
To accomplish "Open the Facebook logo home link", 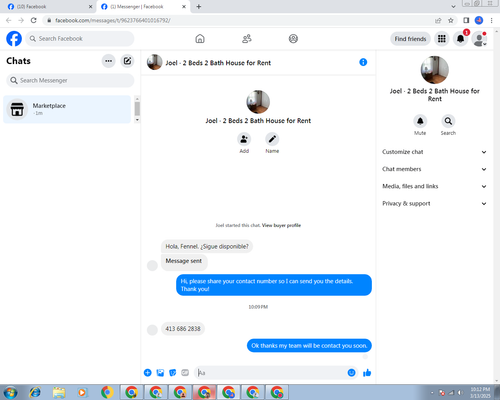I will click(x=14, y=39).
